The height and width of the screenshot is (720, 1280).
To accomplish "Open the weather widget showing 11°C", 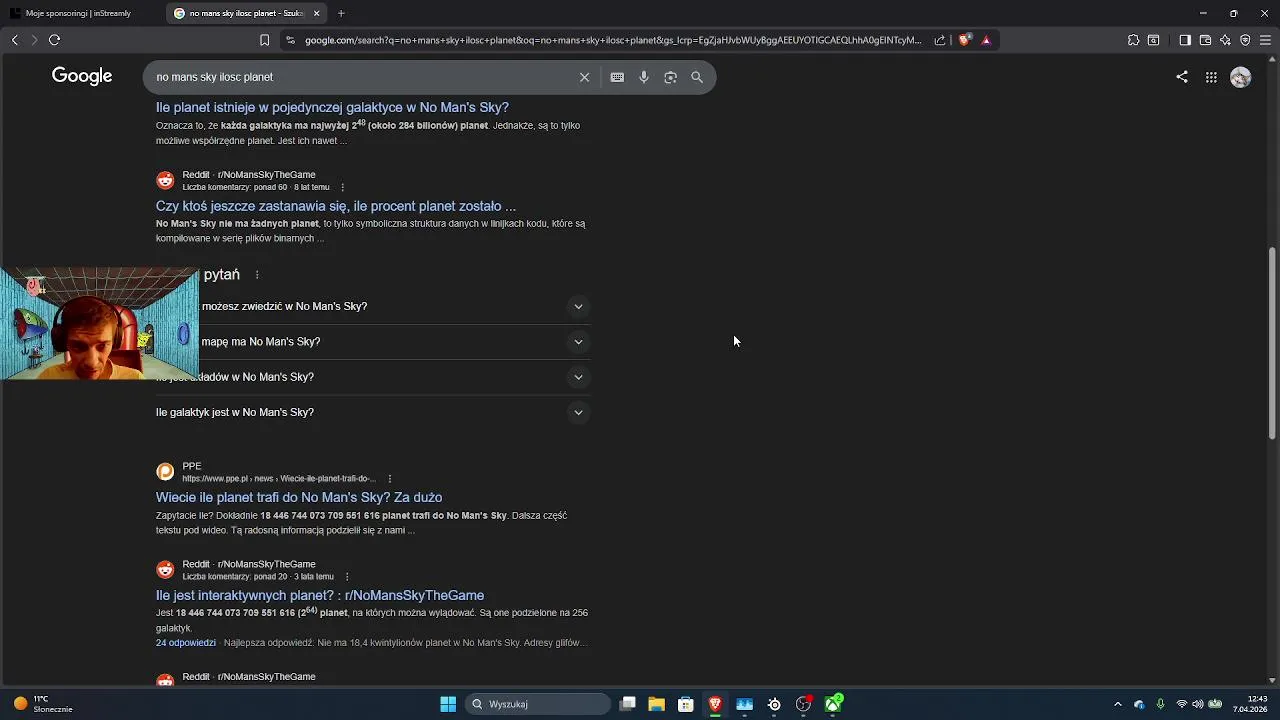I will [x=43, y=704].
